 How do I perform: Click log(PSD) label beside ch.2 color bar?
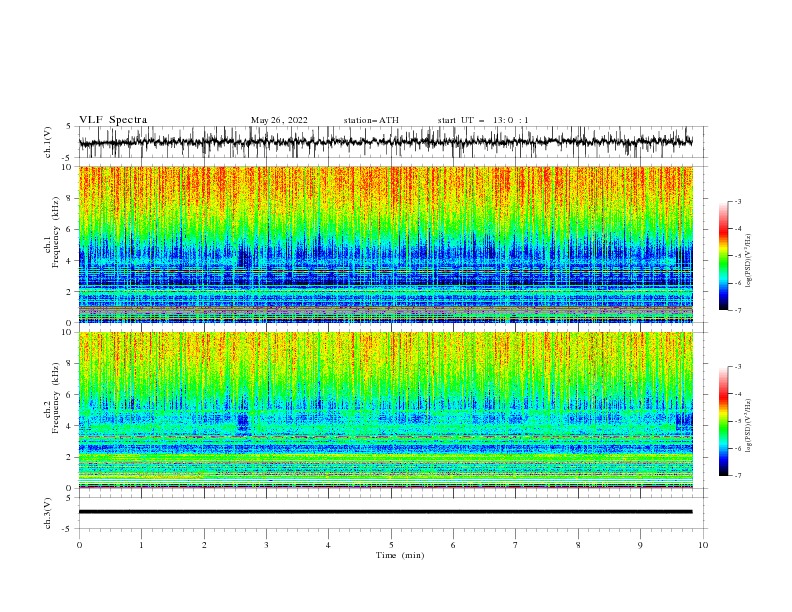749,426
